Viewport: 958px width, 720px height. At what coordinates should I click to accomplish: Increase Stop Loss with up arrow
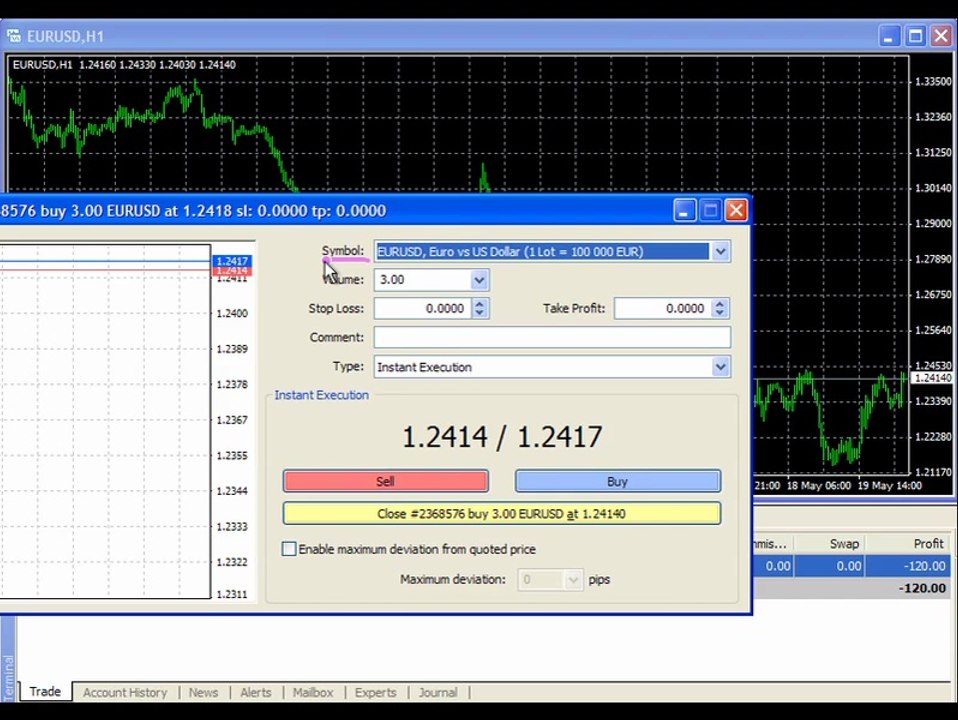(480, 303)
